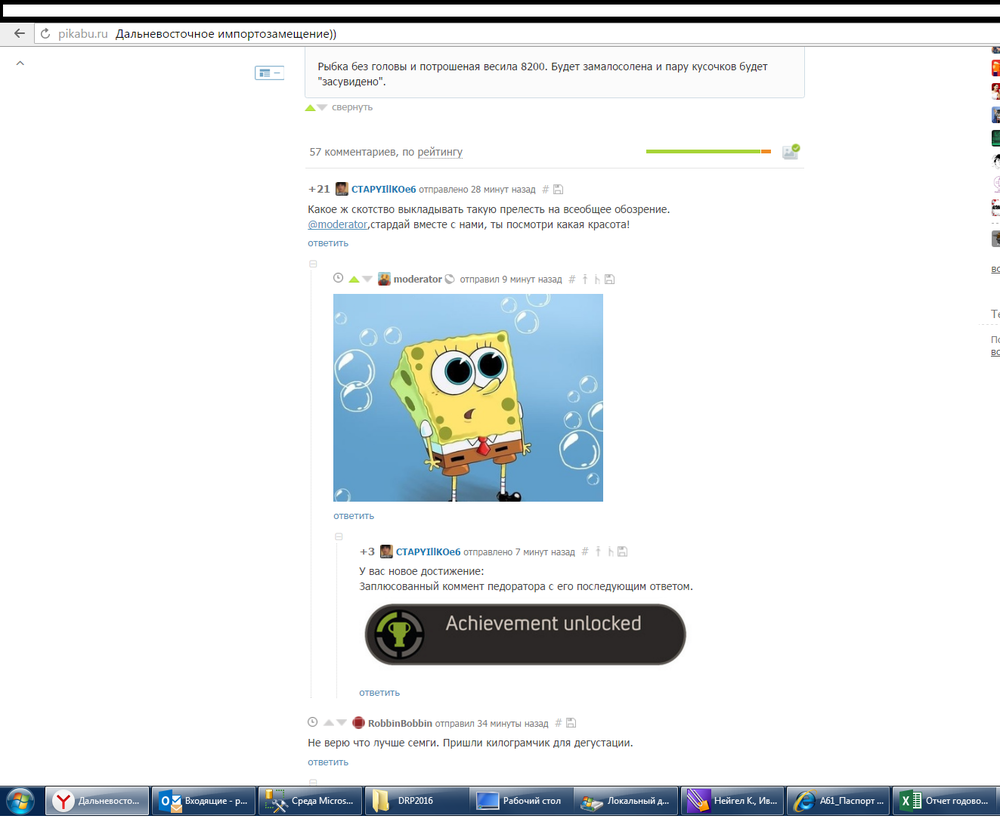
Task: Switch to Yandex Browser taskbar item
Action: click(98, 801)
